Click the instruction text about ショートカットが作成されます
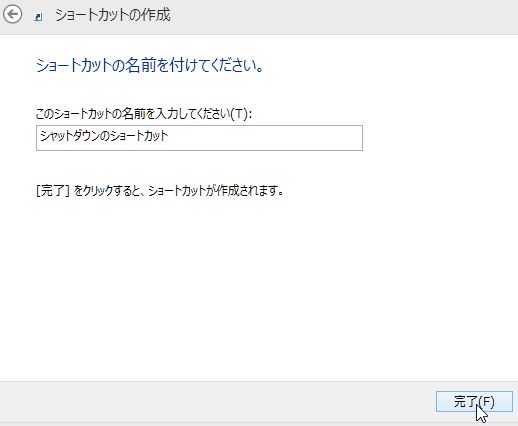 click(x=160, y=191)
